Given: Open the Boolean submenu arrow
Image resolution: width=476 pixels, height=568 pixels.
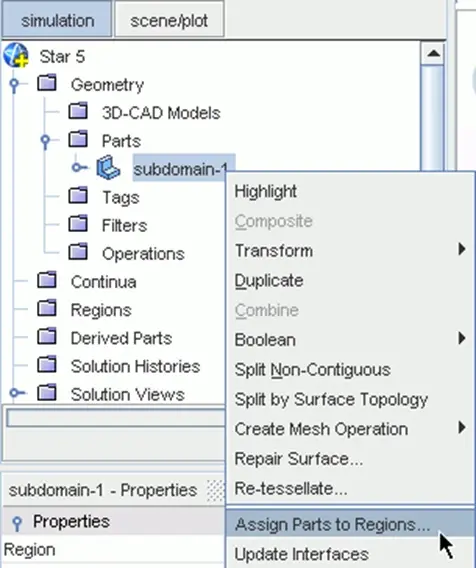Looking at the screenshot, I should 462,338.
